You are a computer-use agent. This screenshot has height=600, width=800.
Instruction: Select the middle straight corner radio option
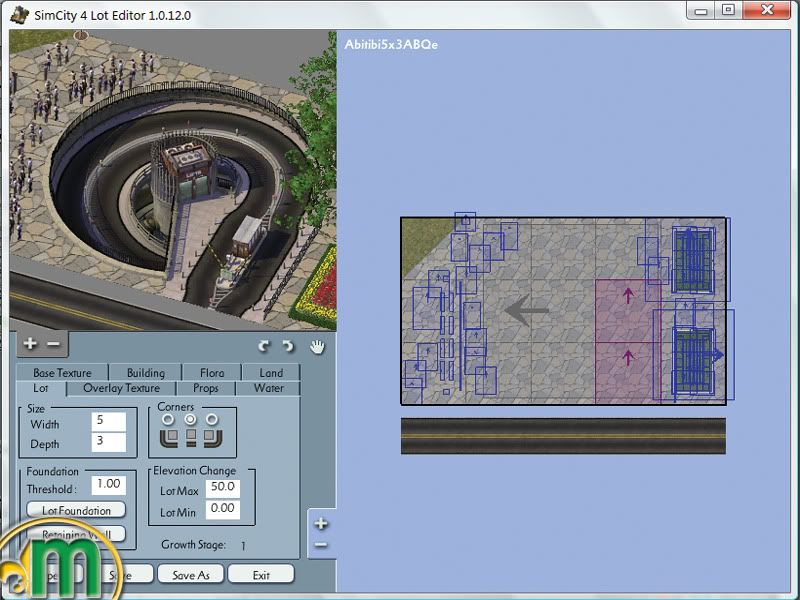pos(190,420)
